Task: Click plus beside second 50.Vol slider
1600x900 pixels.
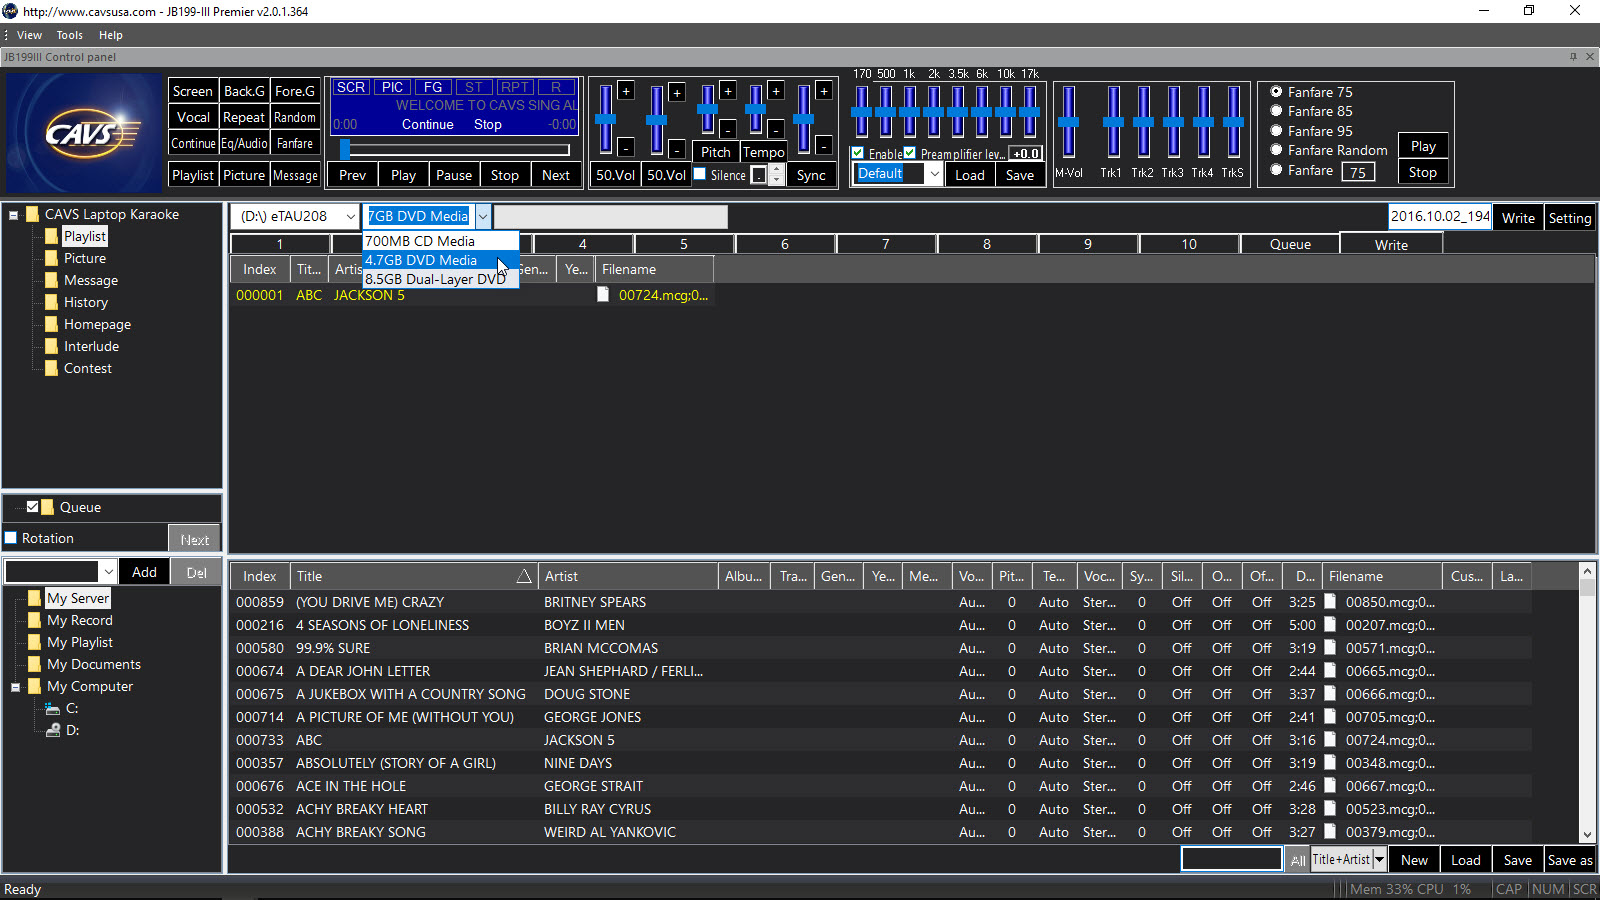Action: [x=677, y=93]
